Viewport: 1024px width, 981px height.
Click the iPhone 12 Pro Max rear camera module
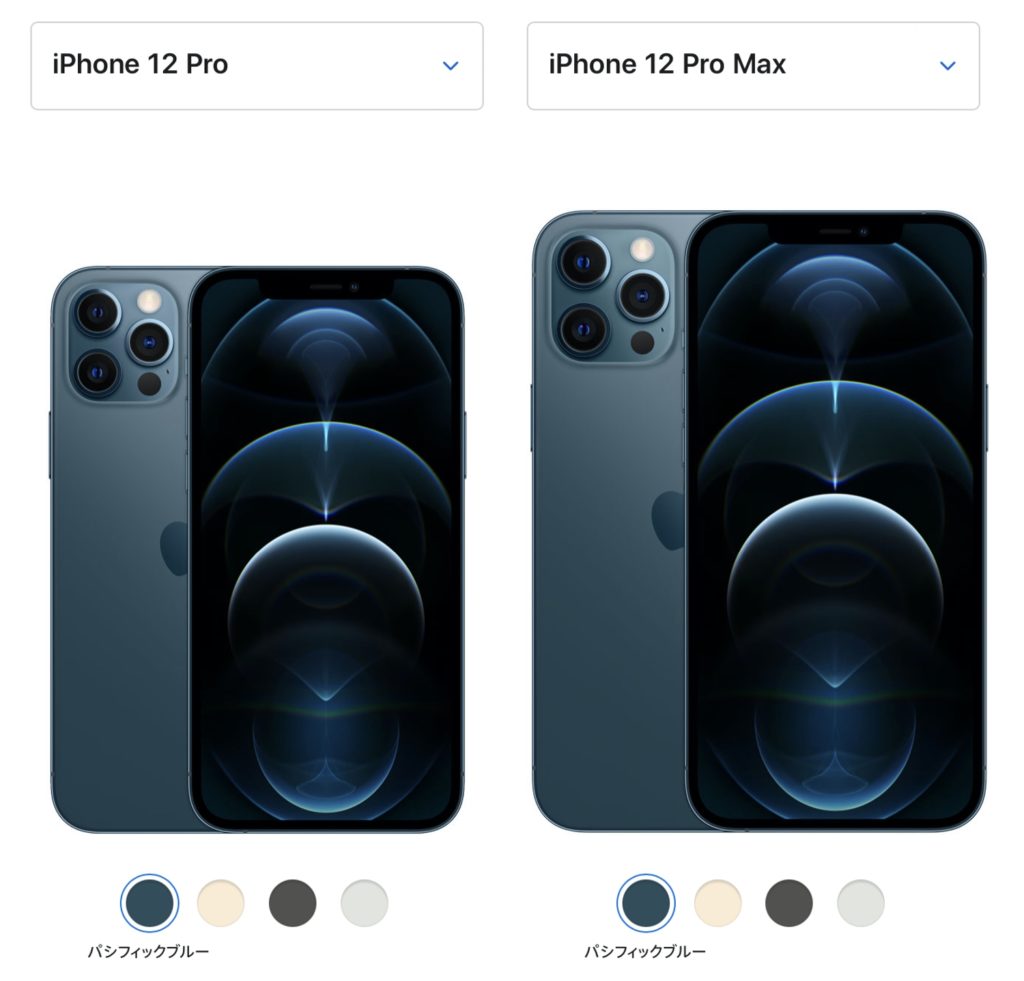pyautogui.click(x=613, y=295)
